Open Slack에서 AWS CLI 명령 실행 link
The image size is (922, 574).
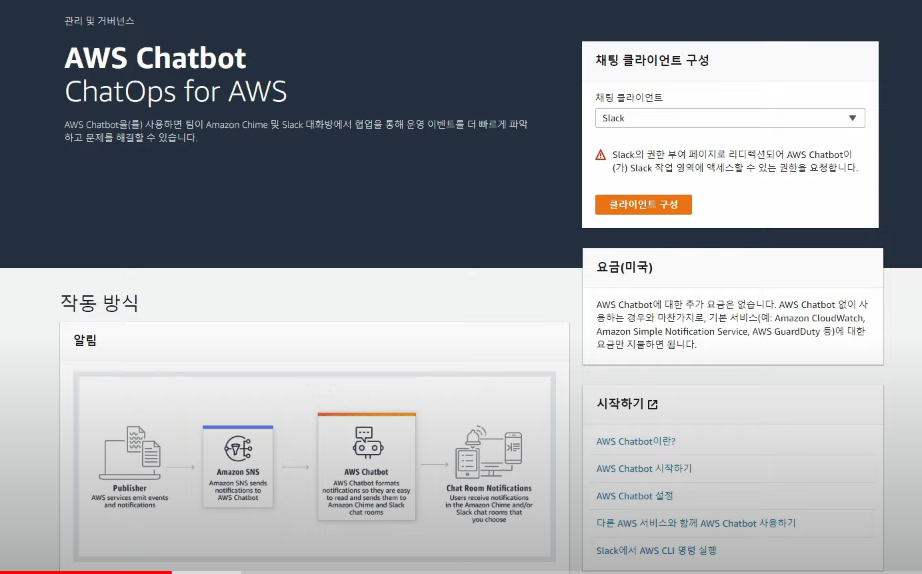pyautogui.click(x=656, y=550)
